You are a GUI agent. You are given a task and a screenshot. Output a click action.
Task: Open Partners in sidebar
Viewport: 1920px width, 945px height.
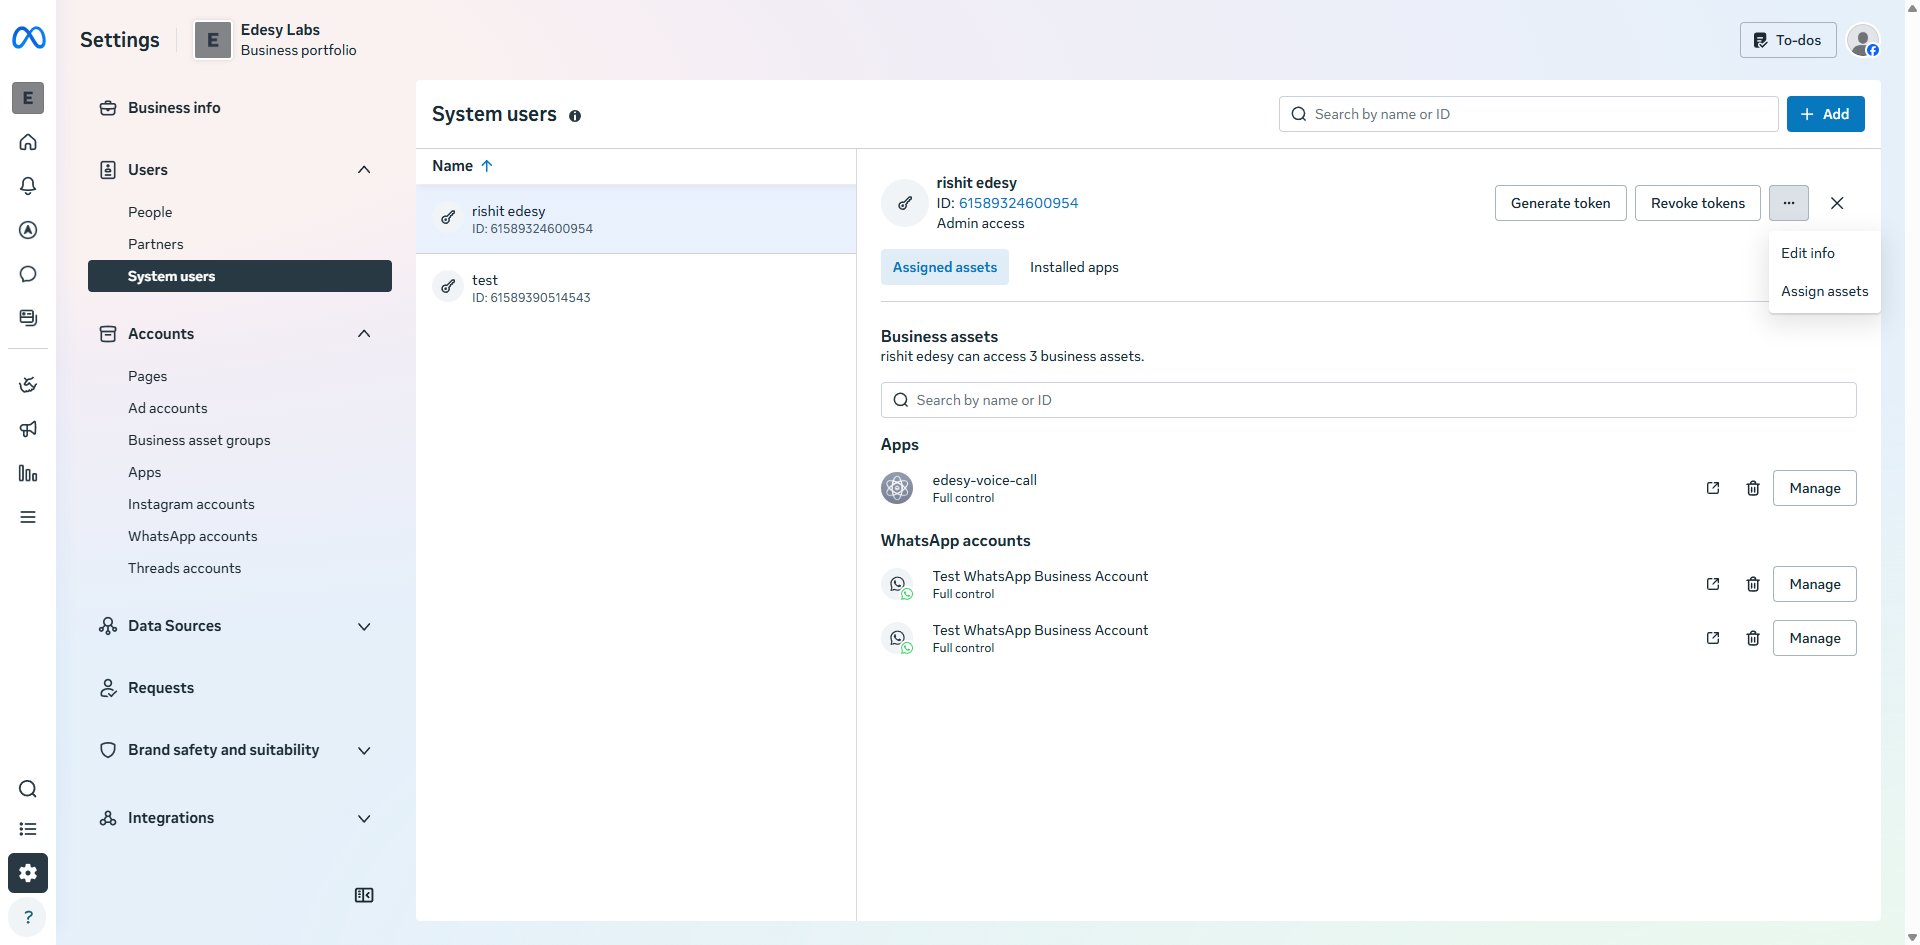click(156, 244)
